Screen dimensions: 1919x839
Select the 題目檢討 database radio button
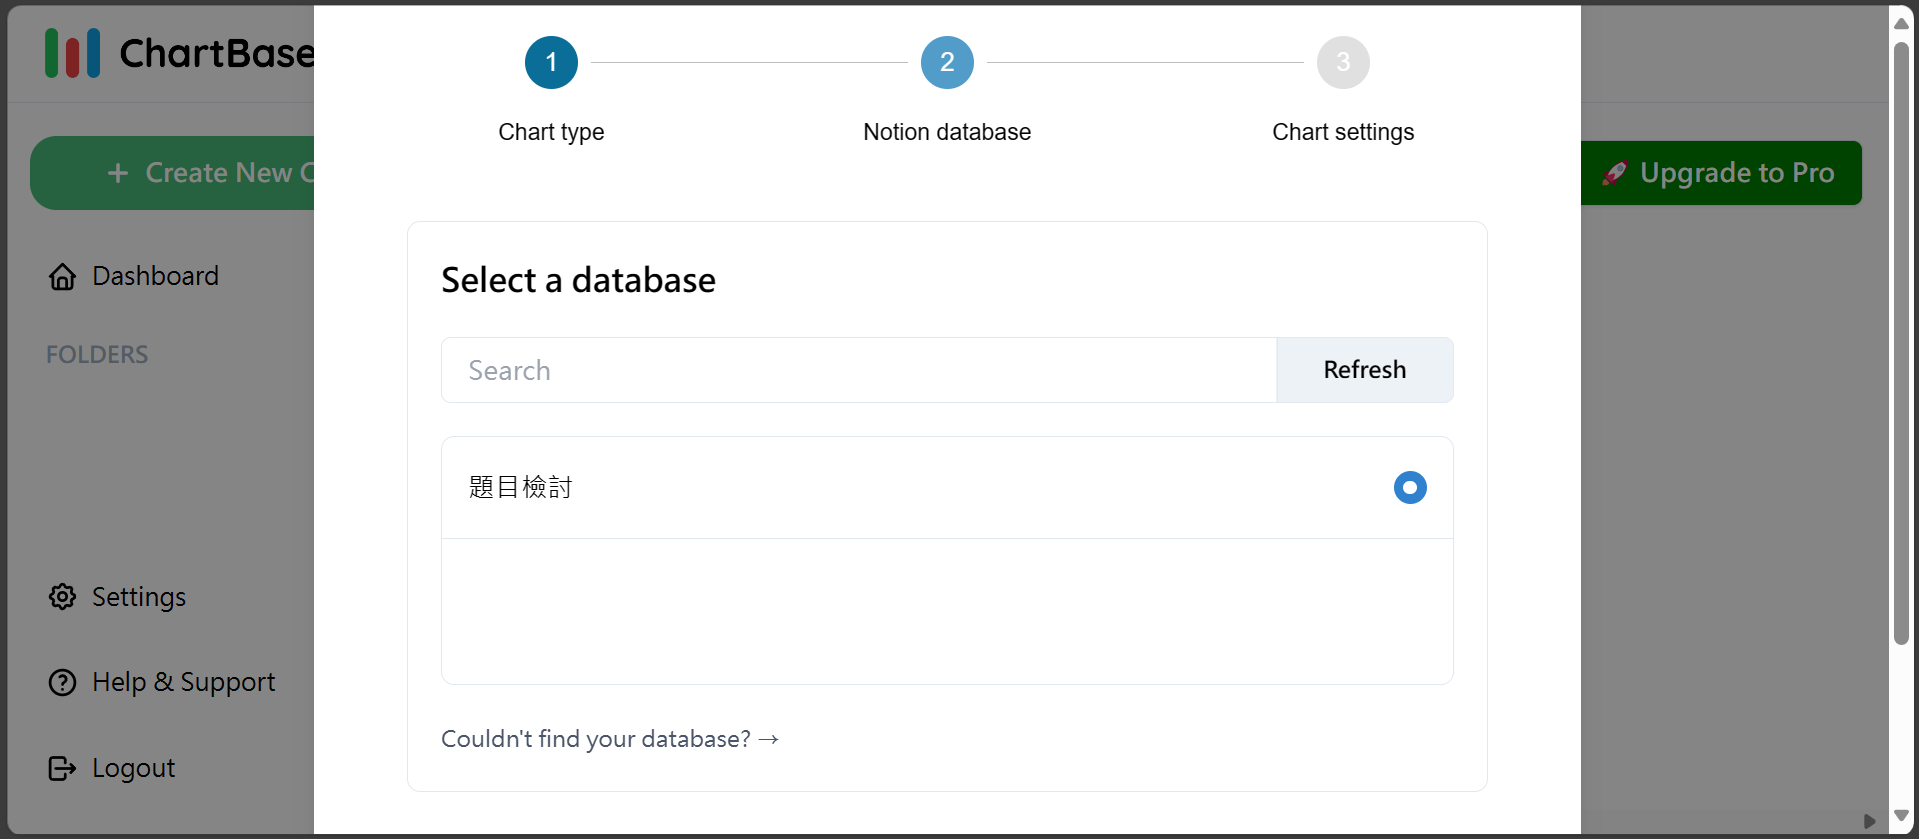click(x=1410, y=488)
